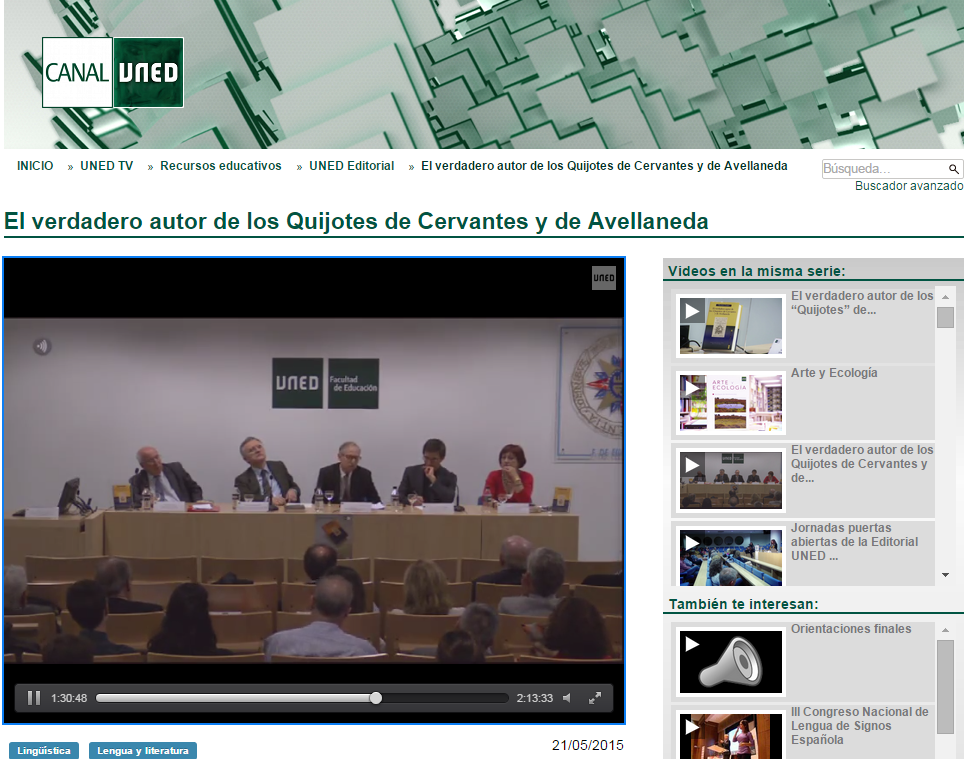The height and width of the screenshot is (759, 965).
Task: Click the video frame area
Action: pyautogui.click(x=314, y=491)
